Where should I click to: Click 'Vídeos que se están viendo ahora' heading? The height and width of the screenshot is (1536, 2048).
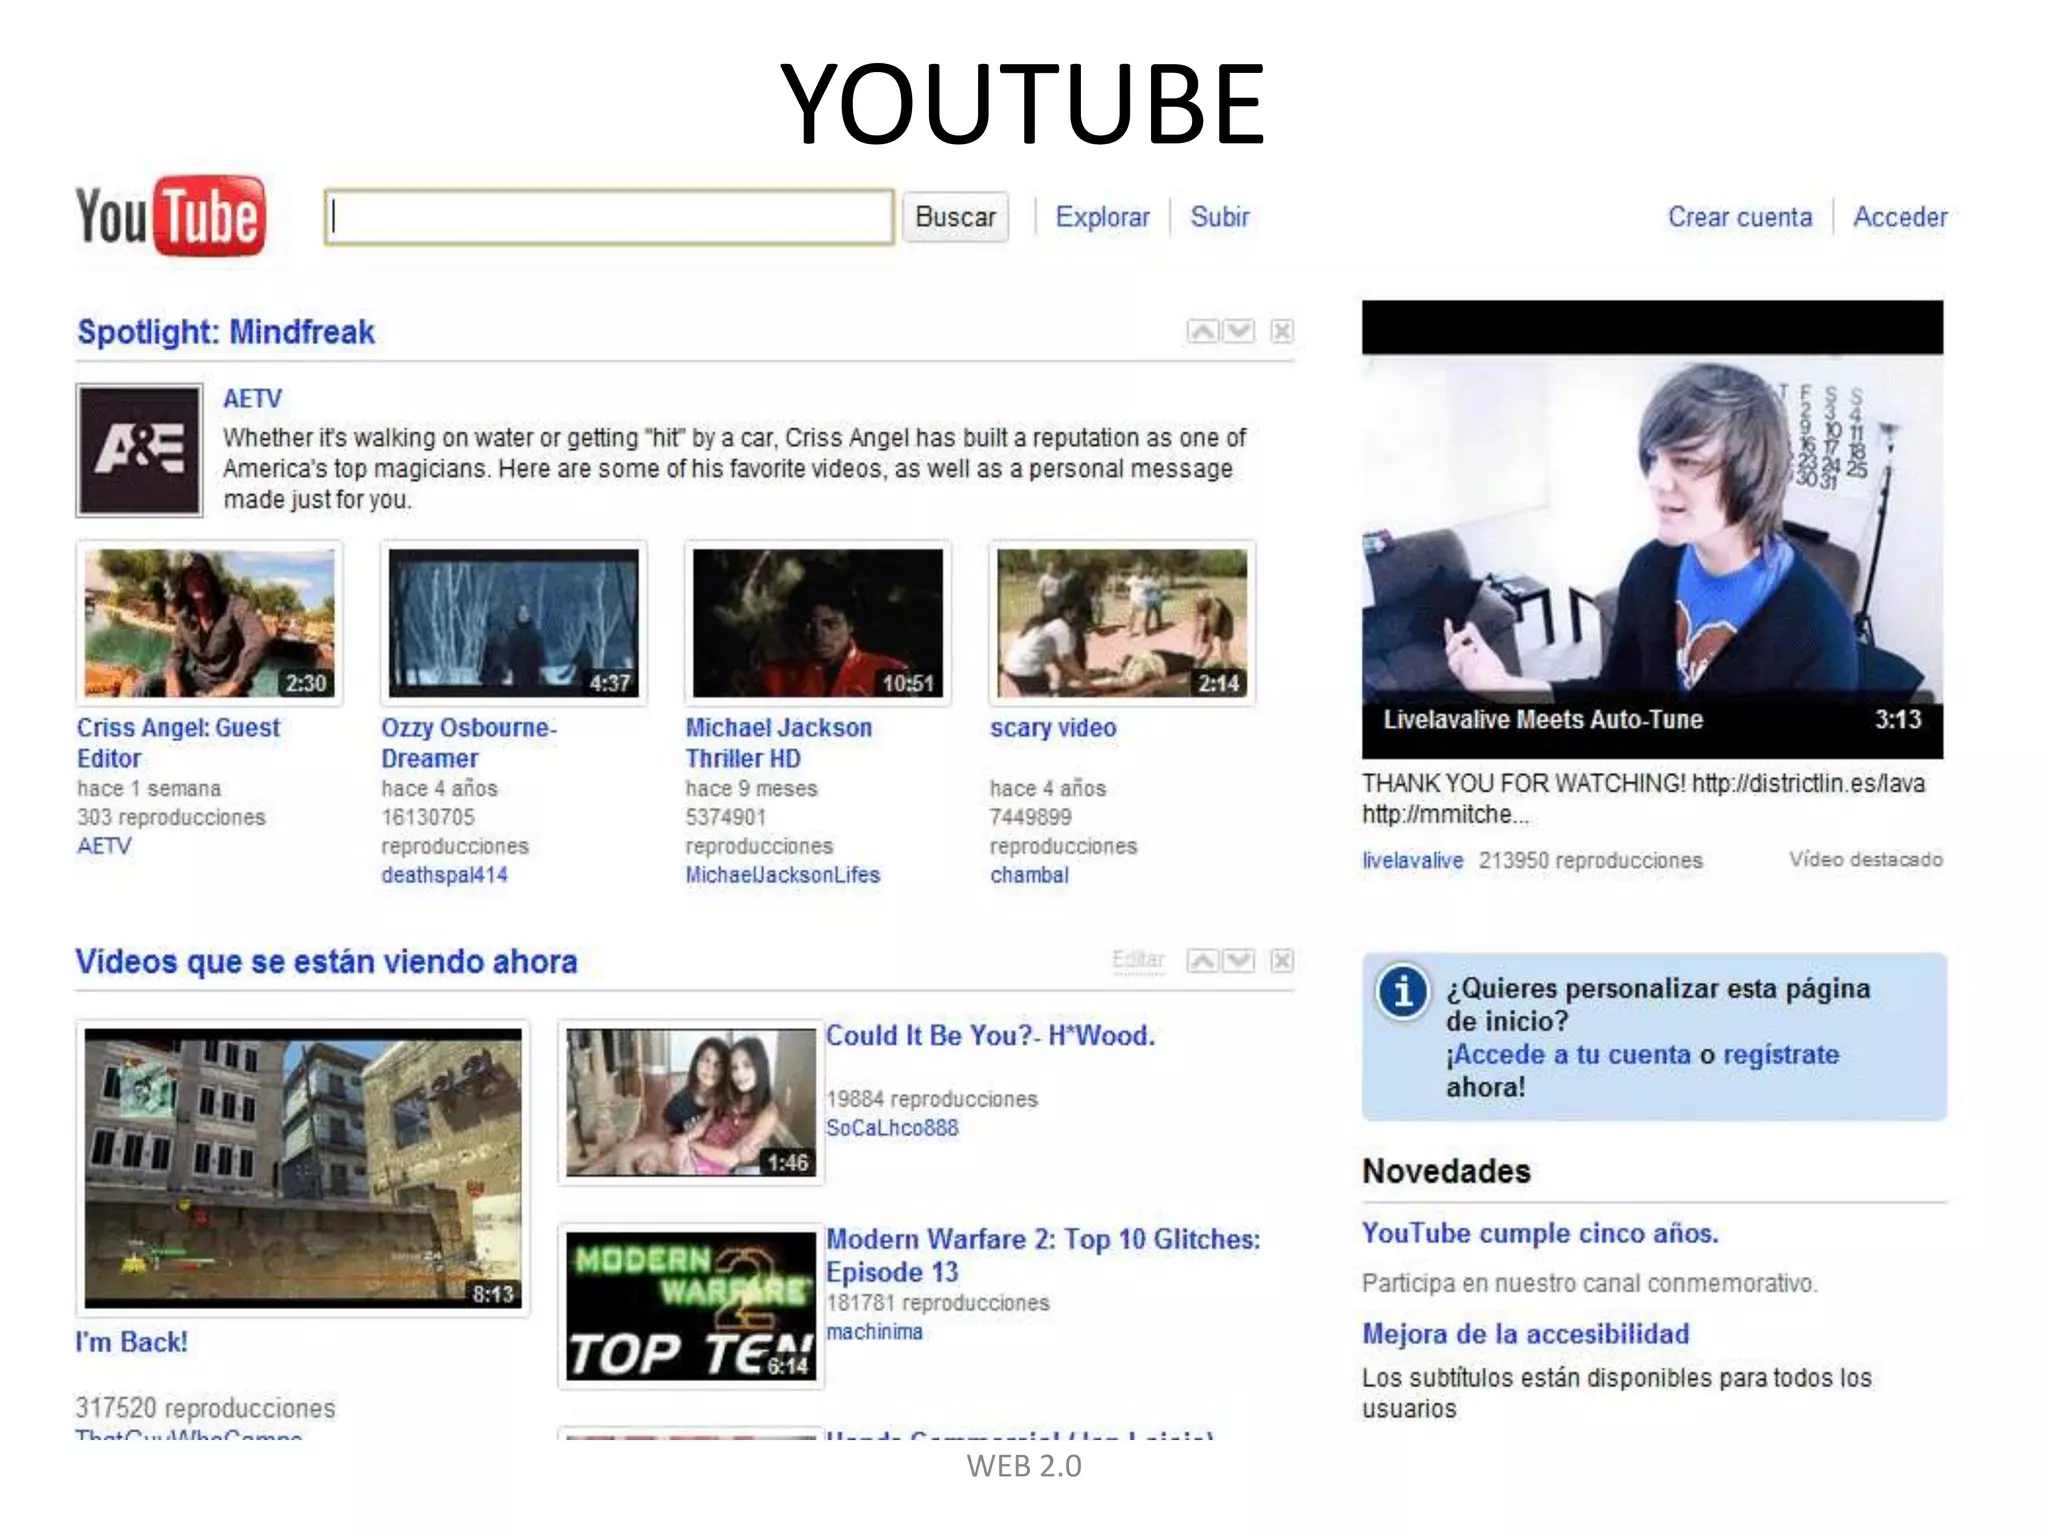326,962
